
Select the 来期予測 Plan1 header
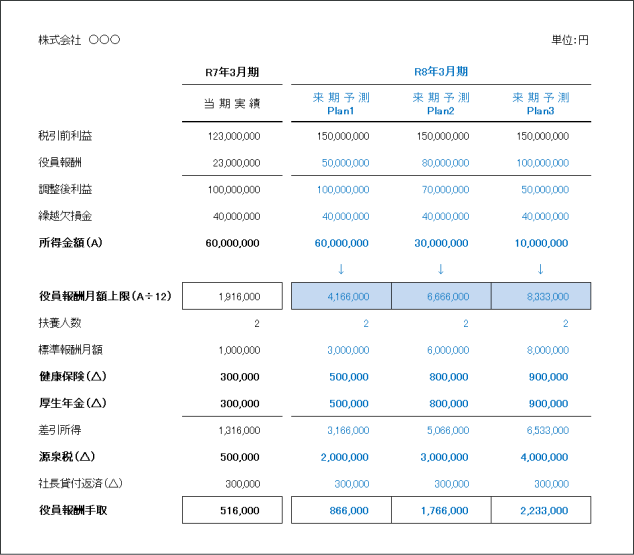pos(341,103)
